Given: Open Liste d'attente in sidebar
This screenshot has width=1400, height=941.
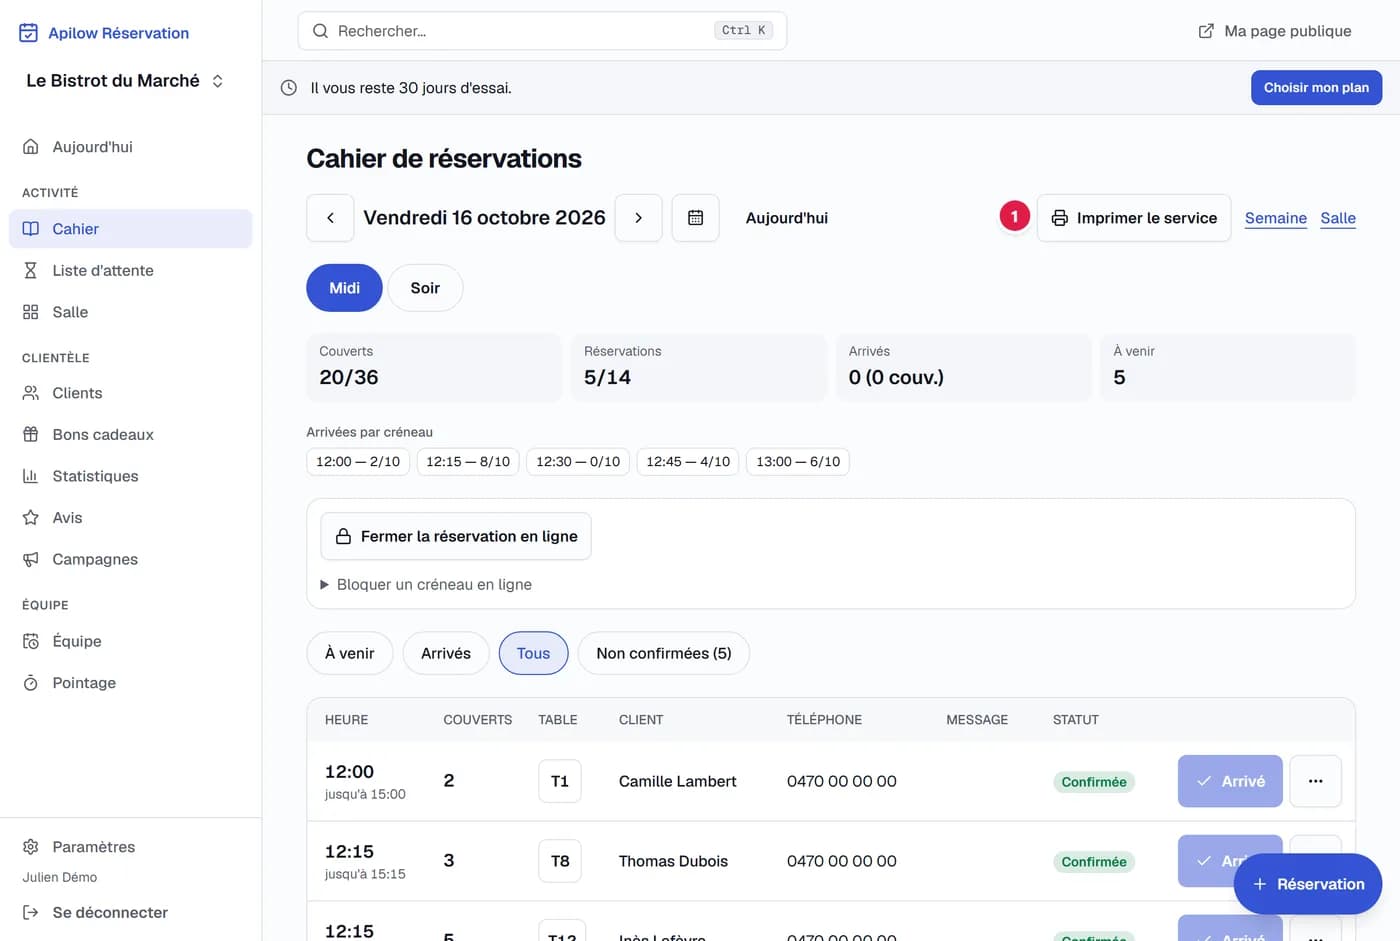Looking at the screenshot, I should click(130, 270).
